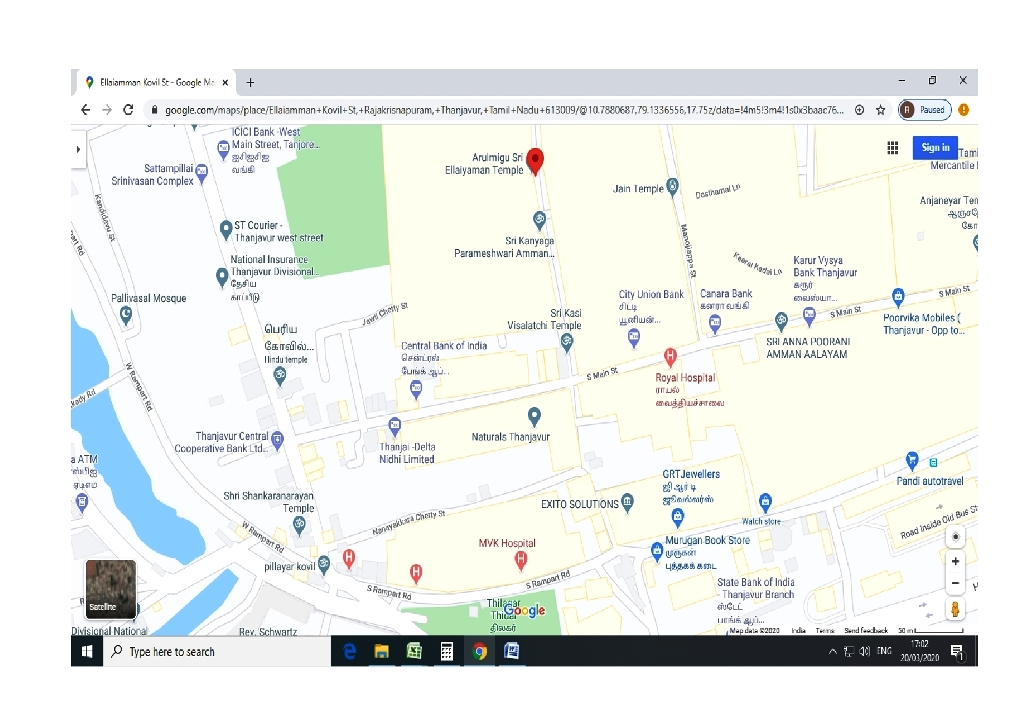The image size is (1024, 724).
Task: Expand the collapsed side panel
Action: [x=78, y=149]
